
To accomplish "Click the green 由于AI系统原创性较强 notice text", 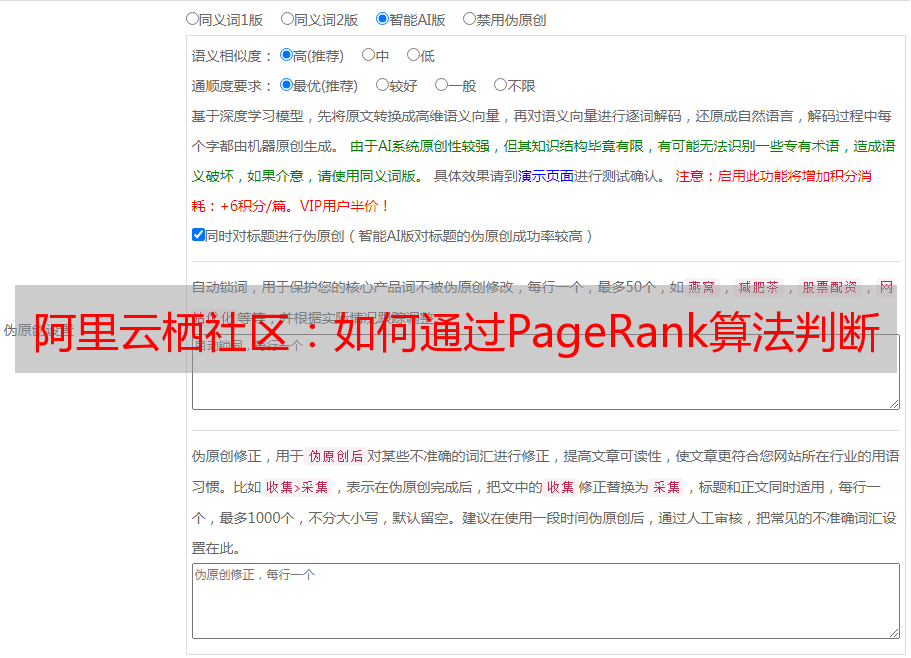I will [543, 161].
